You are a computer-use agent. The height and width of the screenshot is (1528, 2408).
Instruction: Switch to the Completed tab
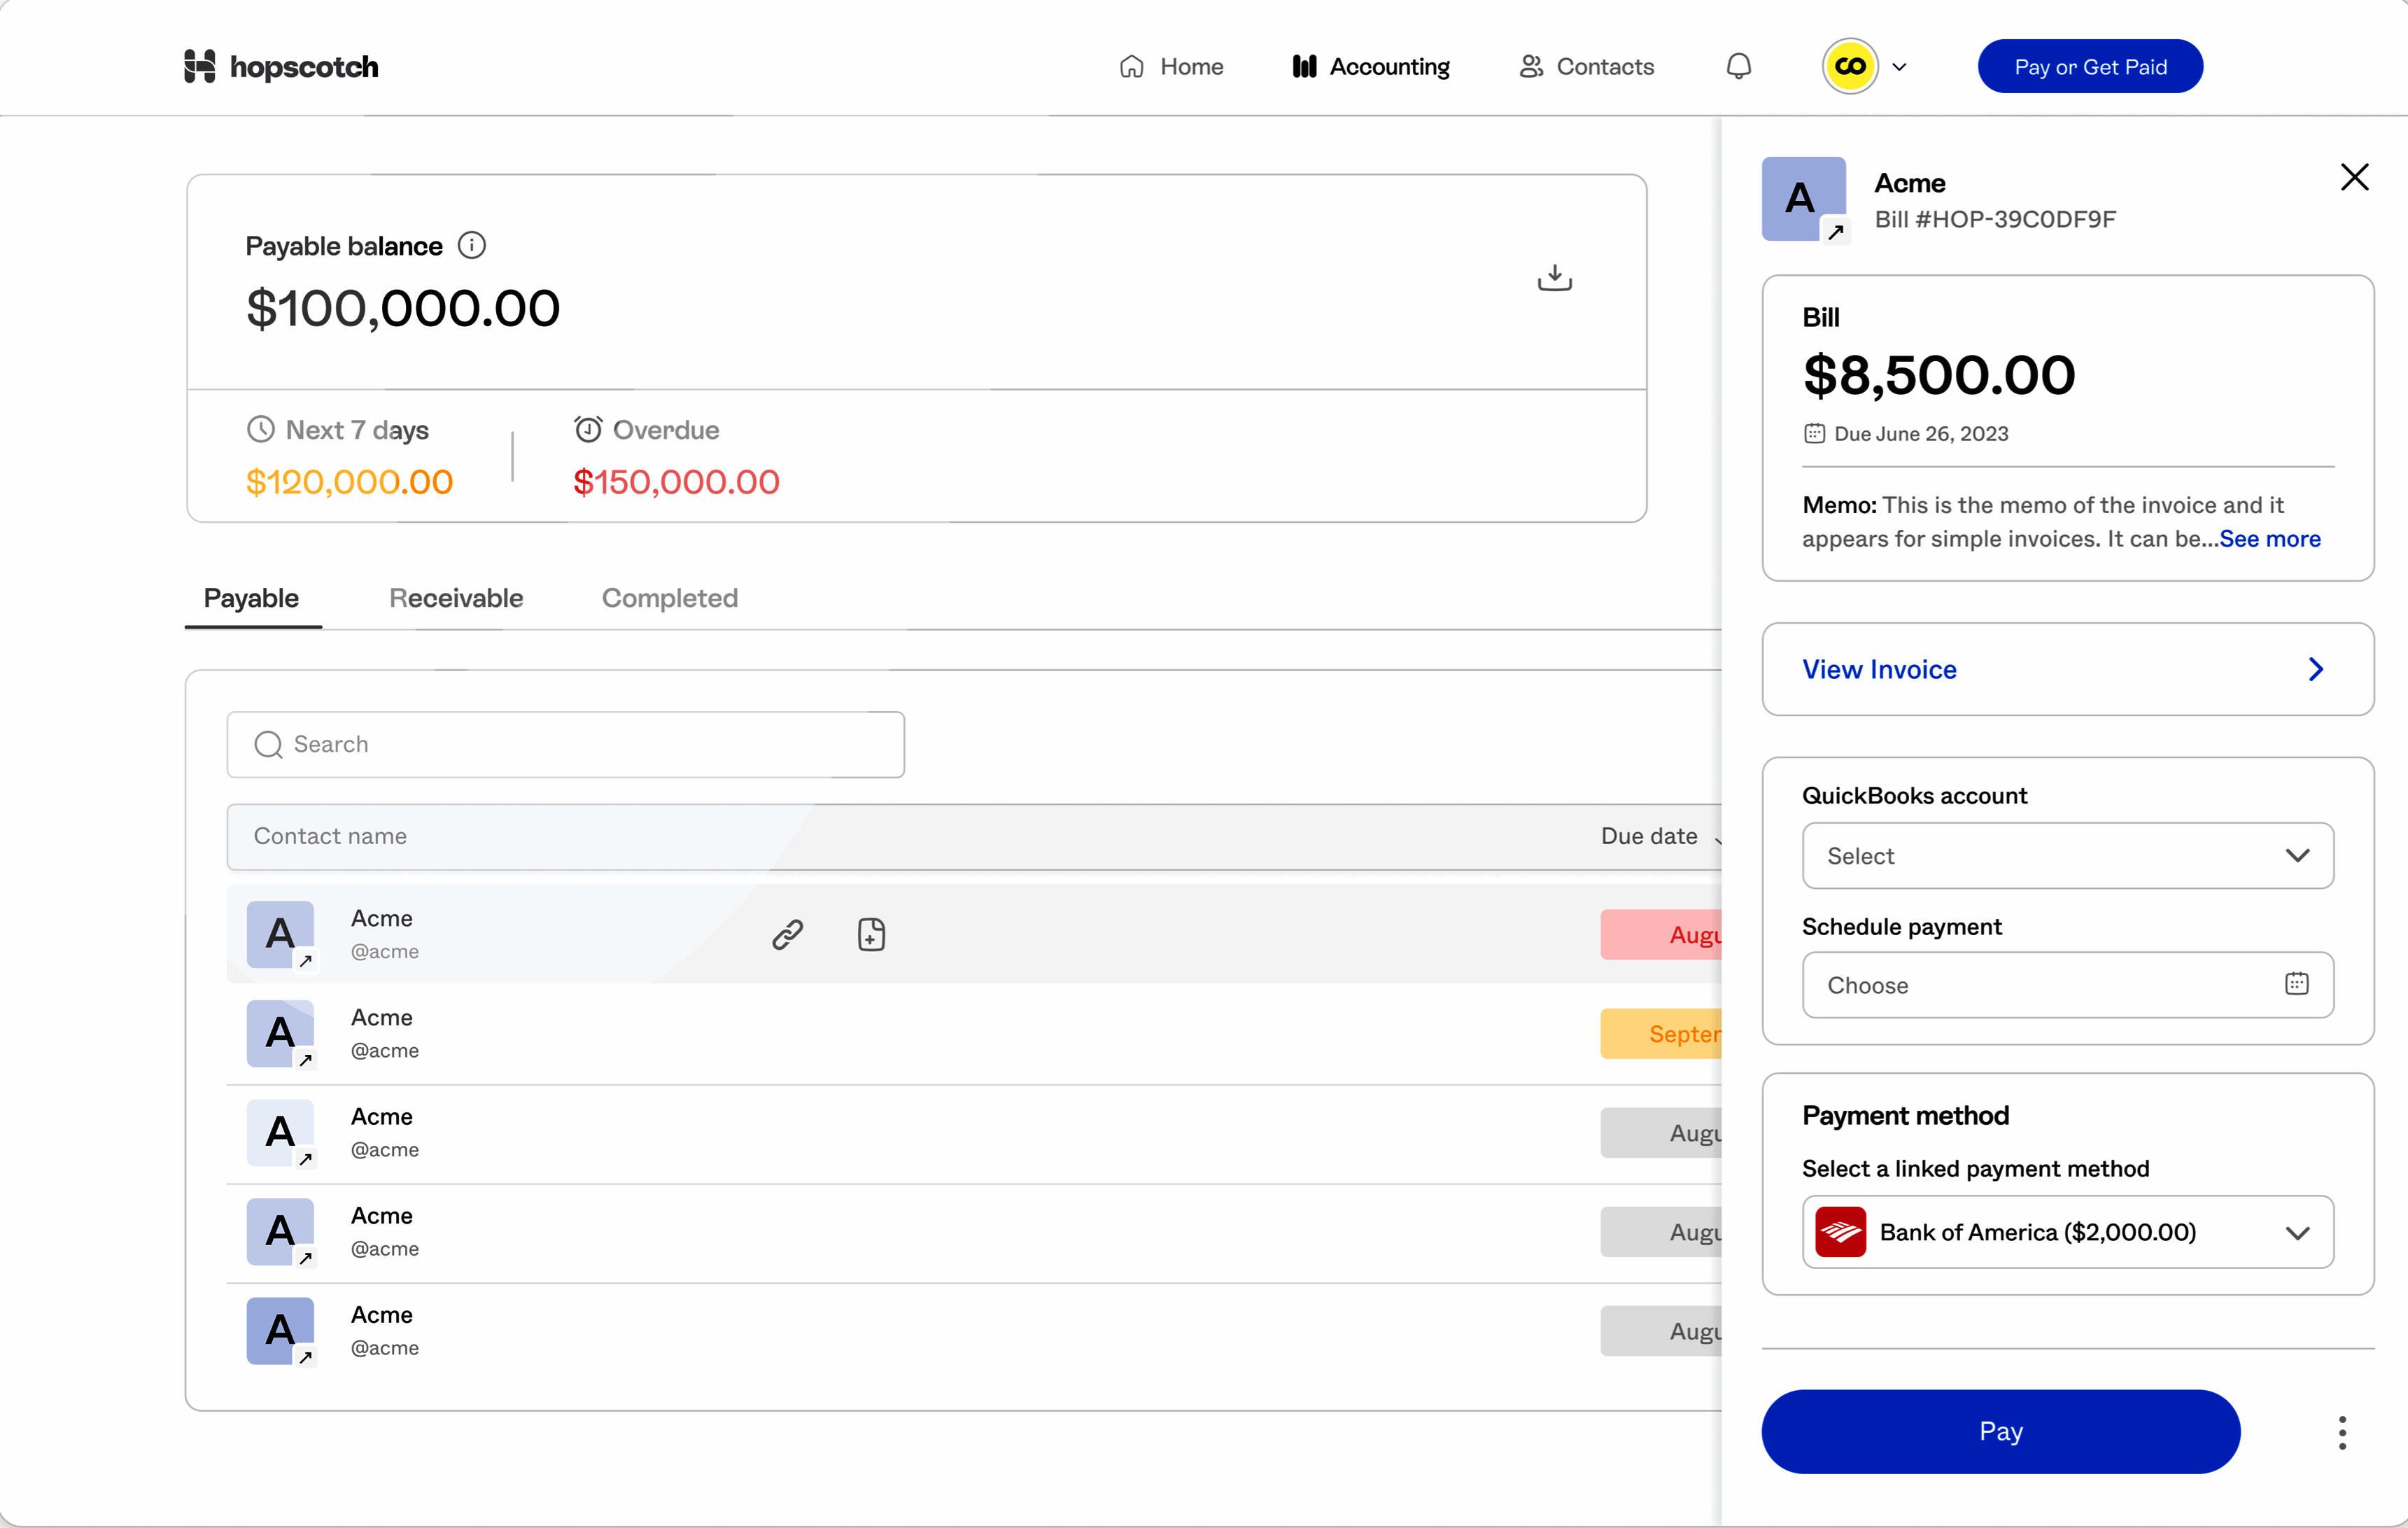point(669,598)
